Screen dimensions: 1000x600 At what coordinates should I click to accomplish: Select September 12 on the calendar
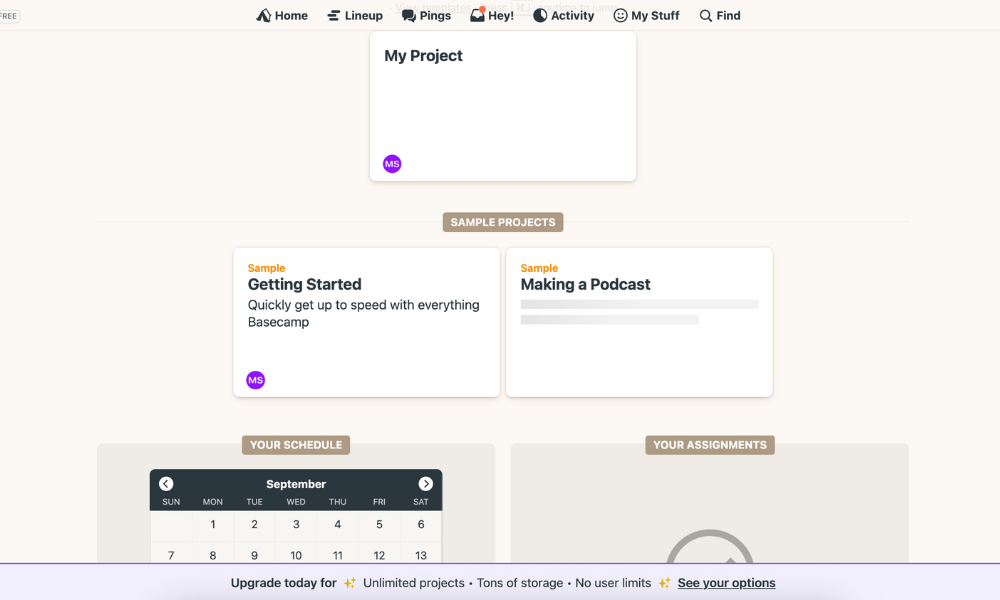(x=379, y=555)
